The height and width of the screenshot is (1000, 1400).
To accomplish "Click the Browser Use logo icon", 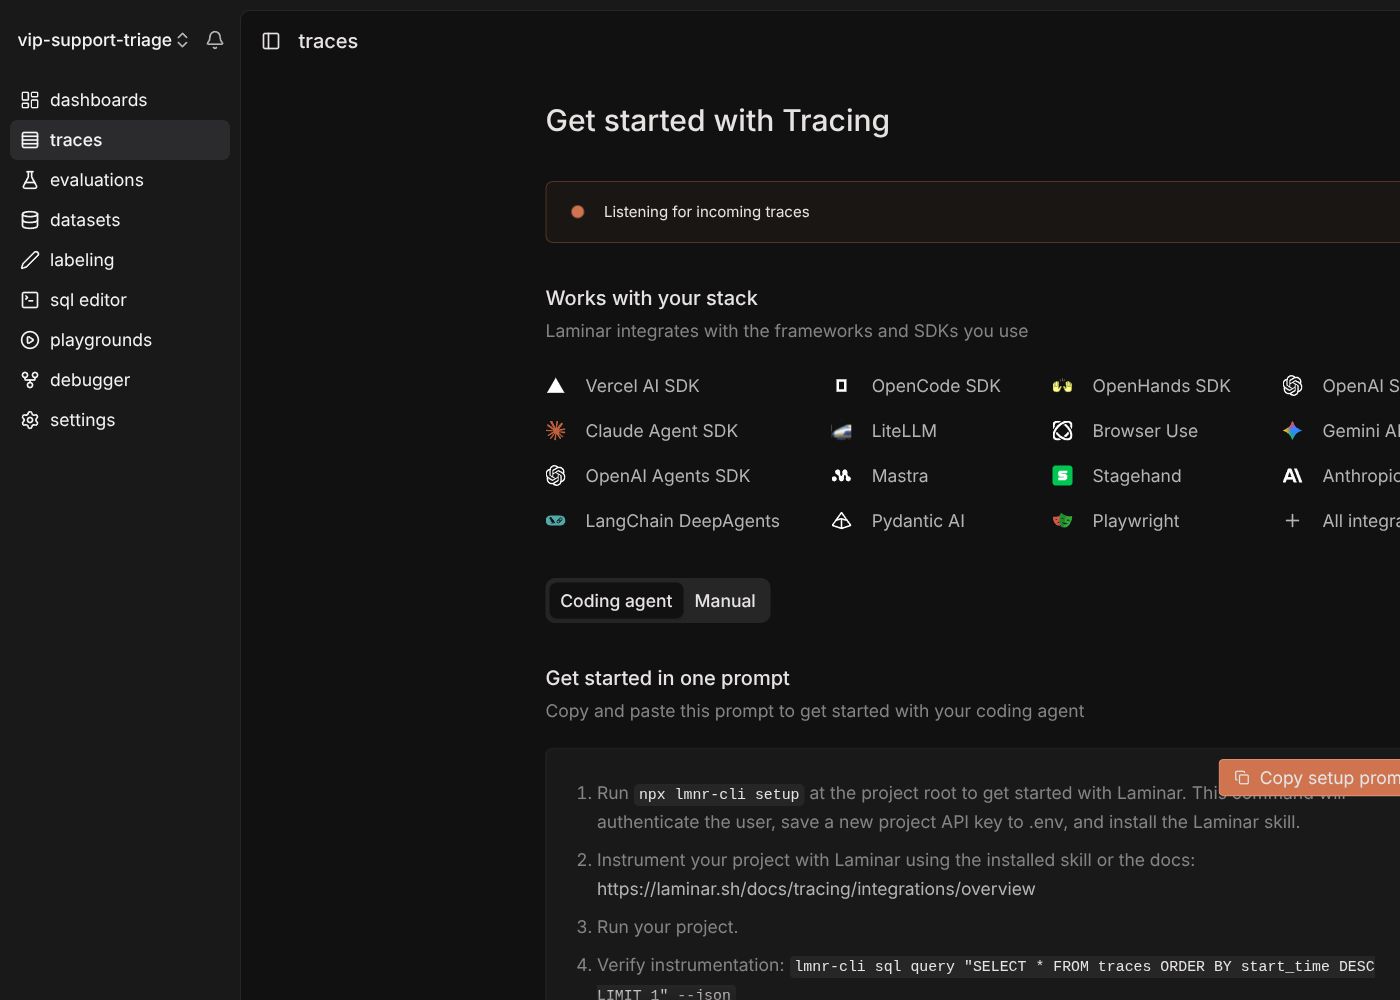I will 1063,431.
